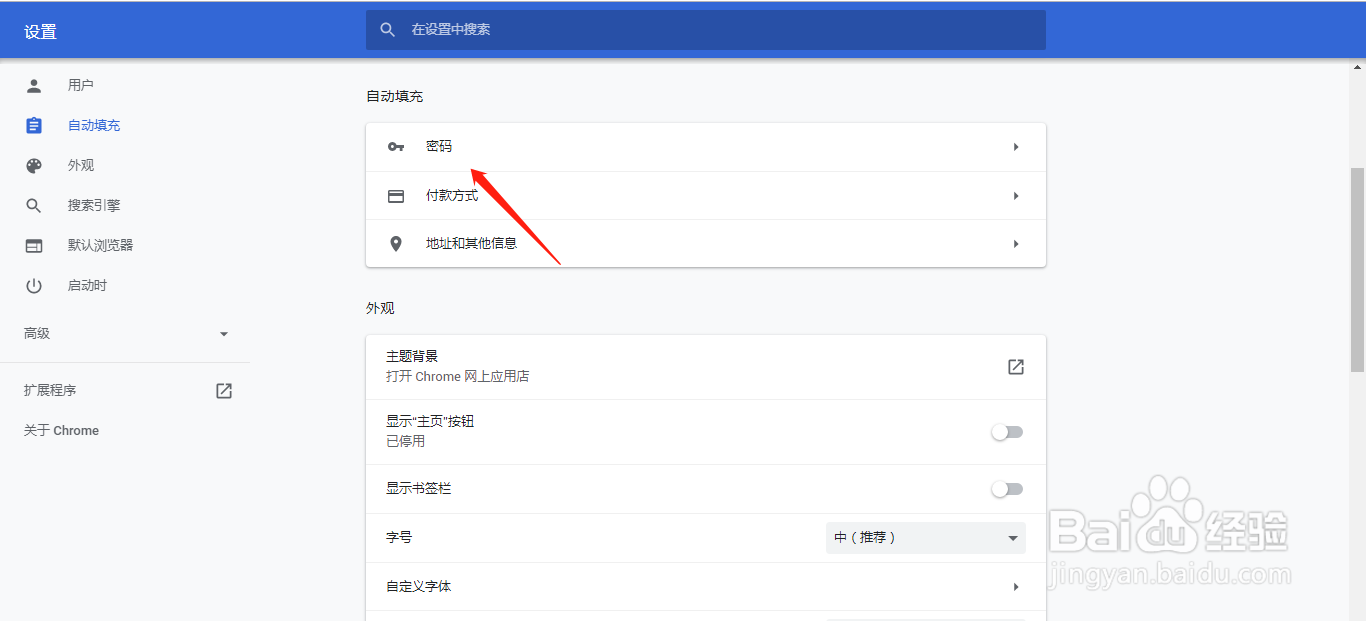The height and width of the screenshot is (621, 1366).
Task: Click the location pin icon beside 地址和其他信息
Action: point(396,243)
